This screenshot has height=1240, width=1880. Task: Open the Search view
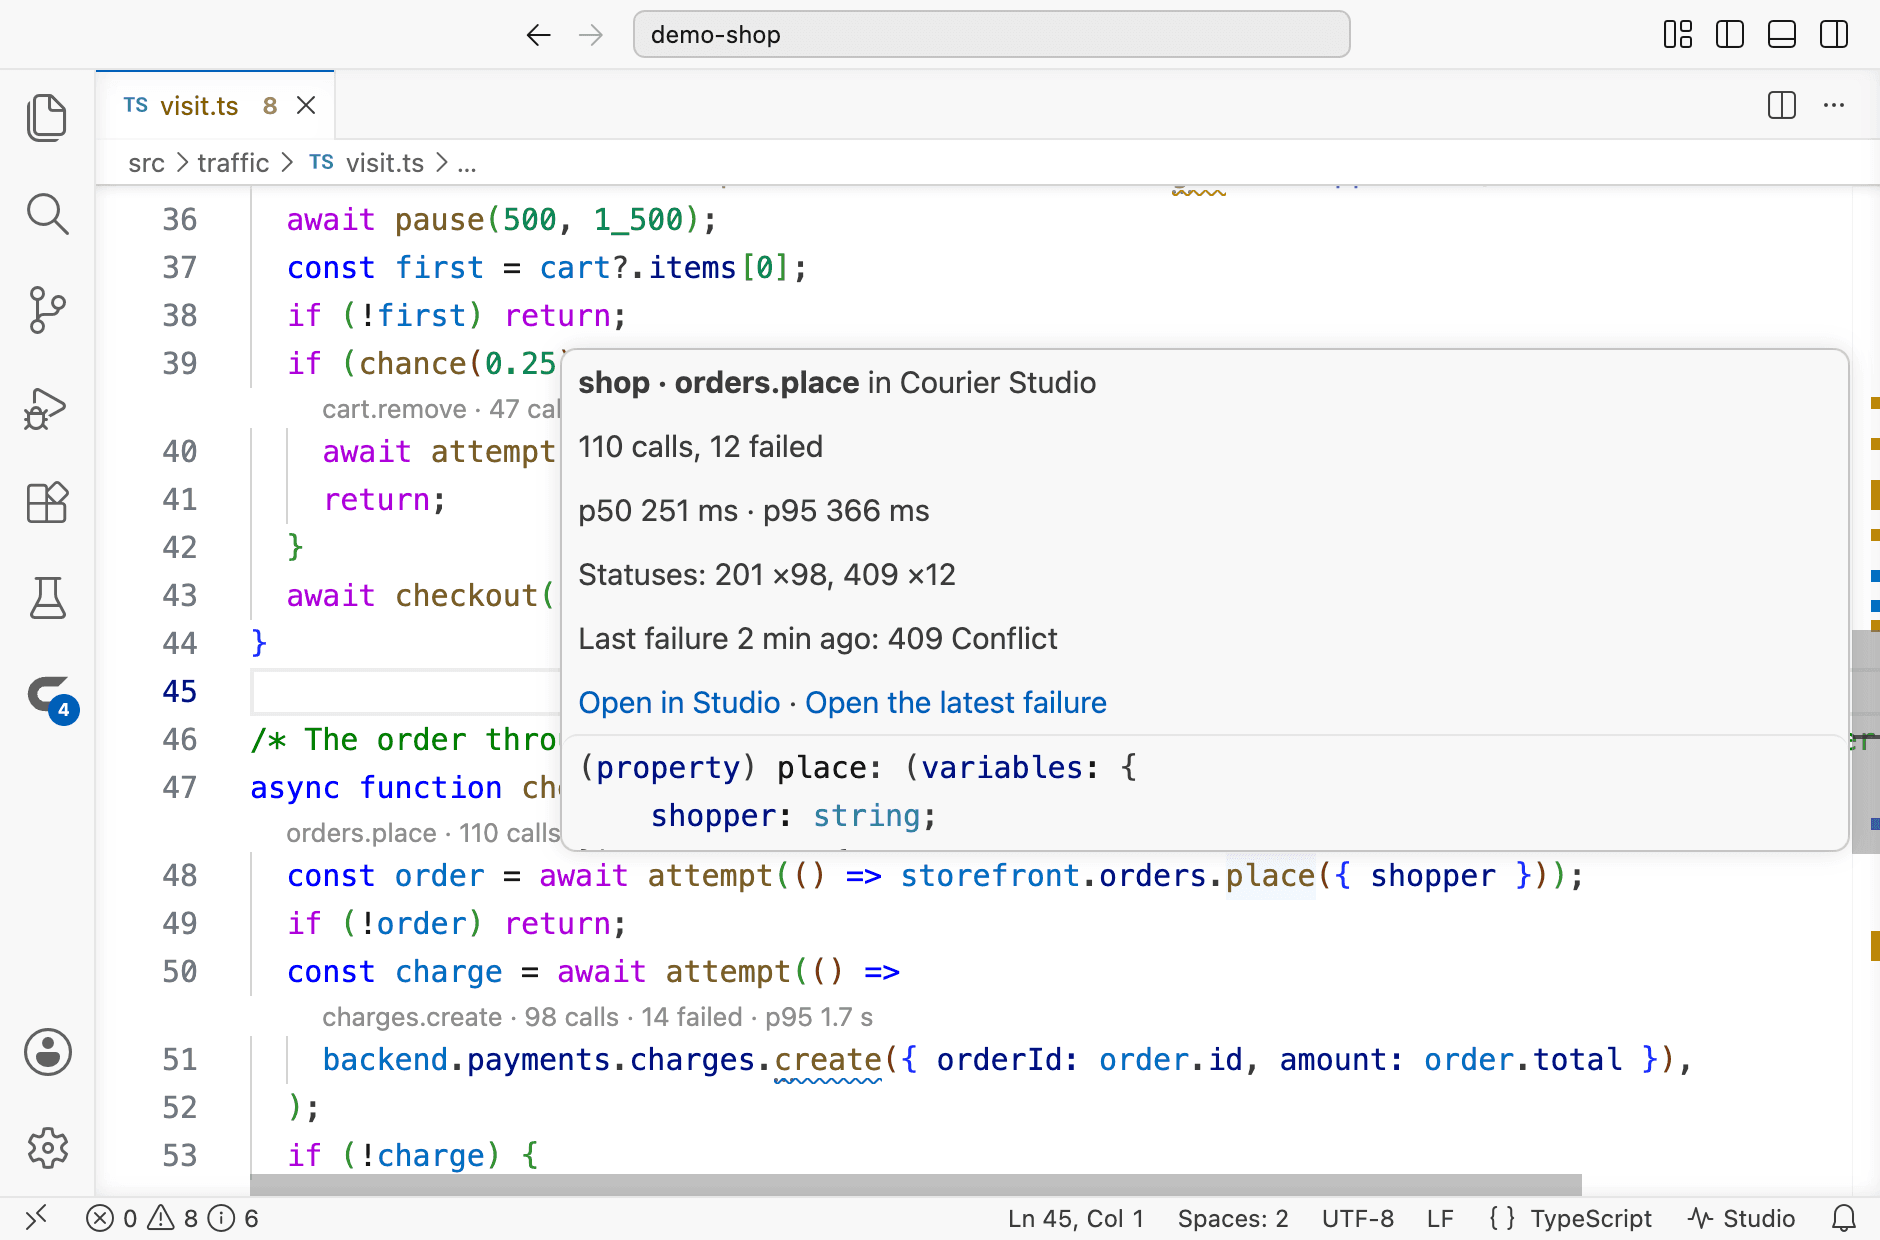tap(47, 214)
